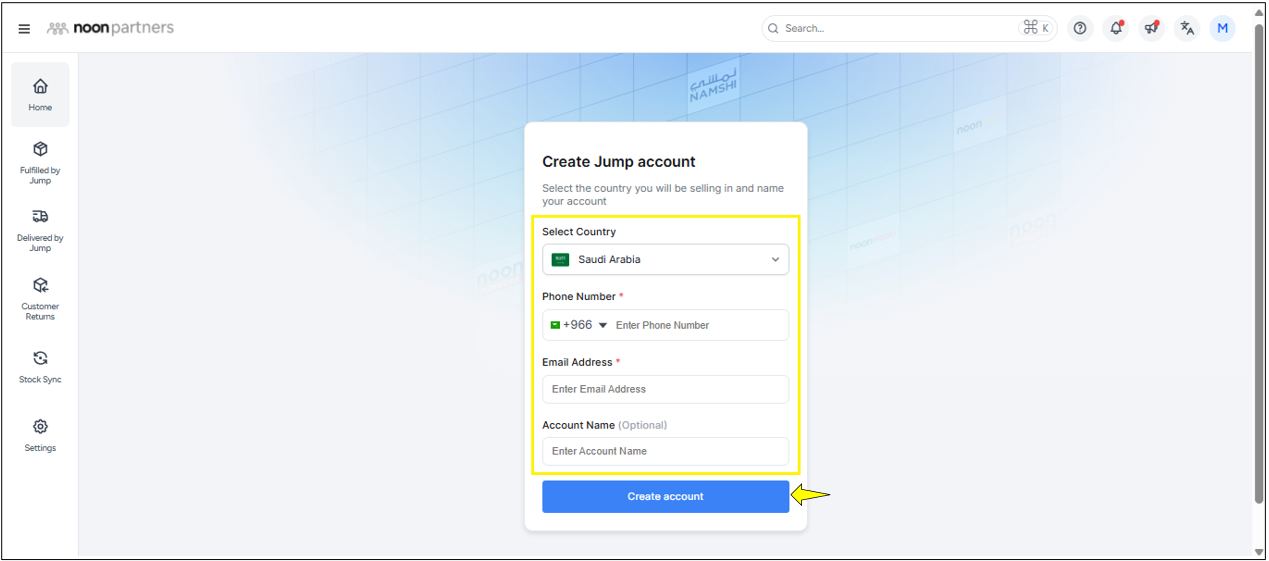Open Settings from the sidebar
The height and width of the screenshot is (561, 1269).
click(40, 435)
